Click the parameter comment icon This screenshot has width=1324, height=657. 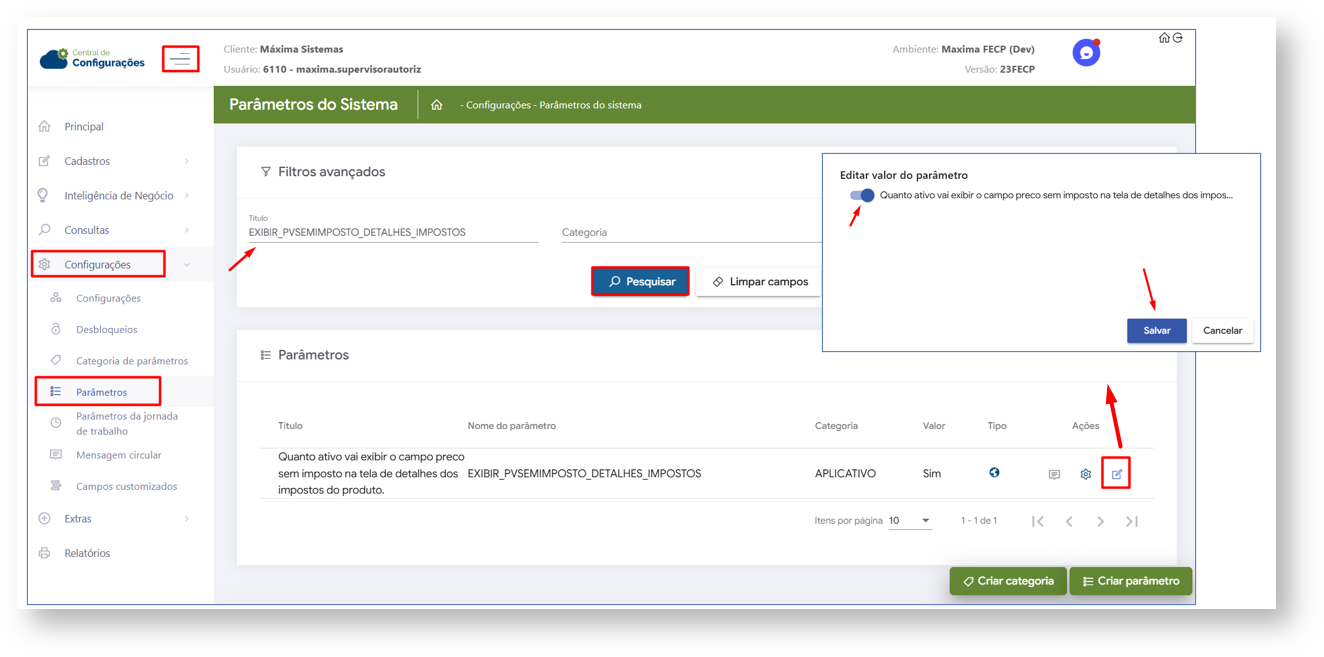tap(1054, 474)
